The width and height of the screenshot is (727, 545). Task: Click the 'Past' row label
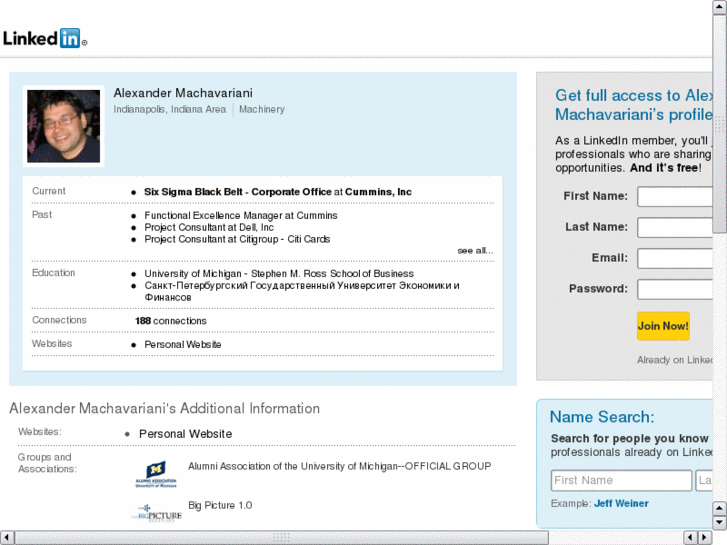(42, 215)
